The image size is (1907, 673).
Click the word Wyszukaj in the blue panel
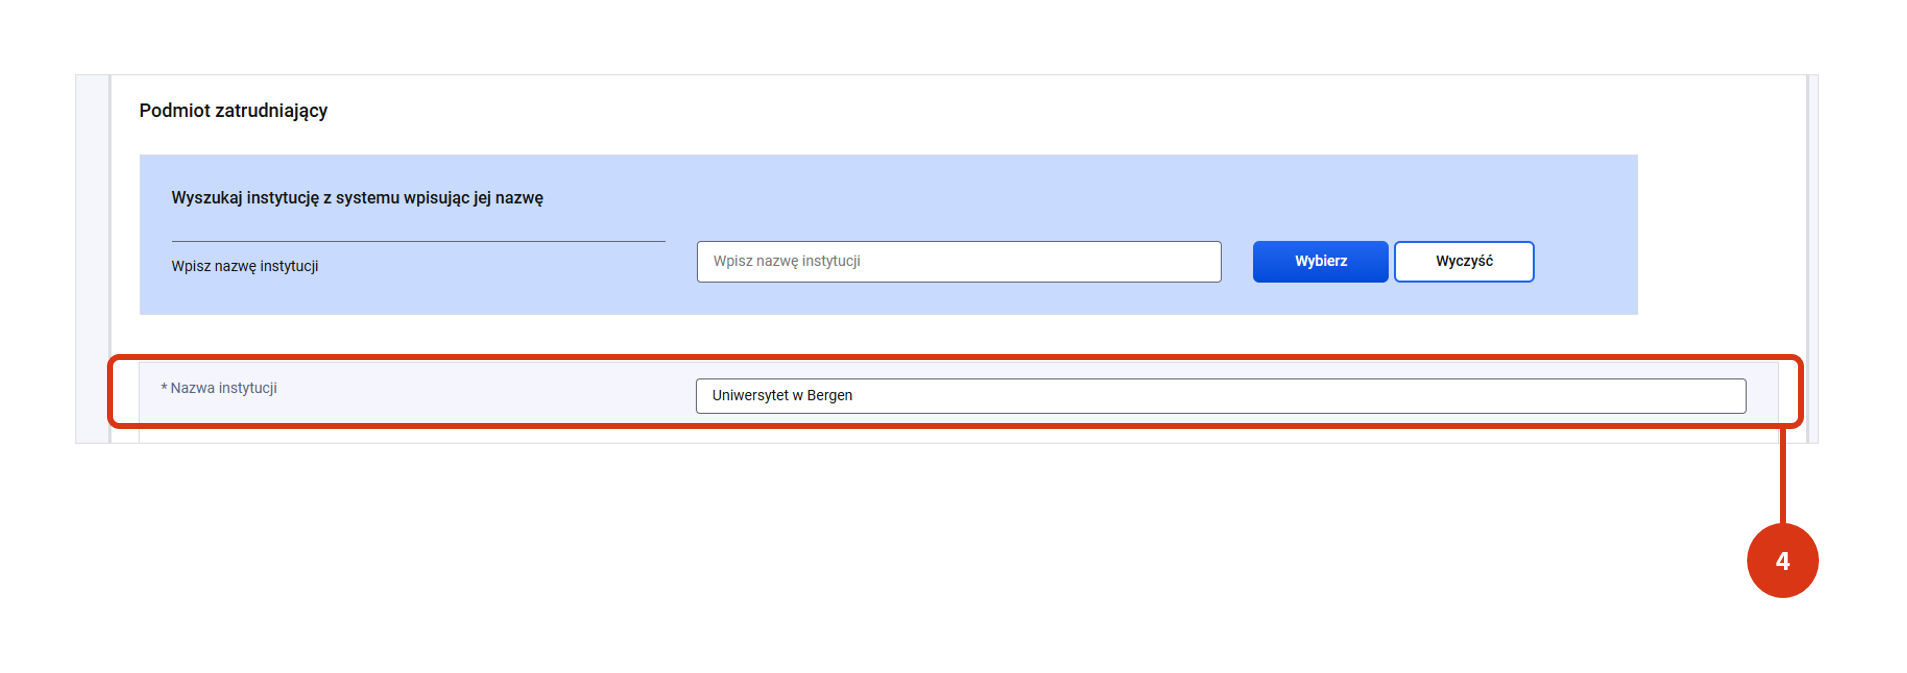[206, 198]
